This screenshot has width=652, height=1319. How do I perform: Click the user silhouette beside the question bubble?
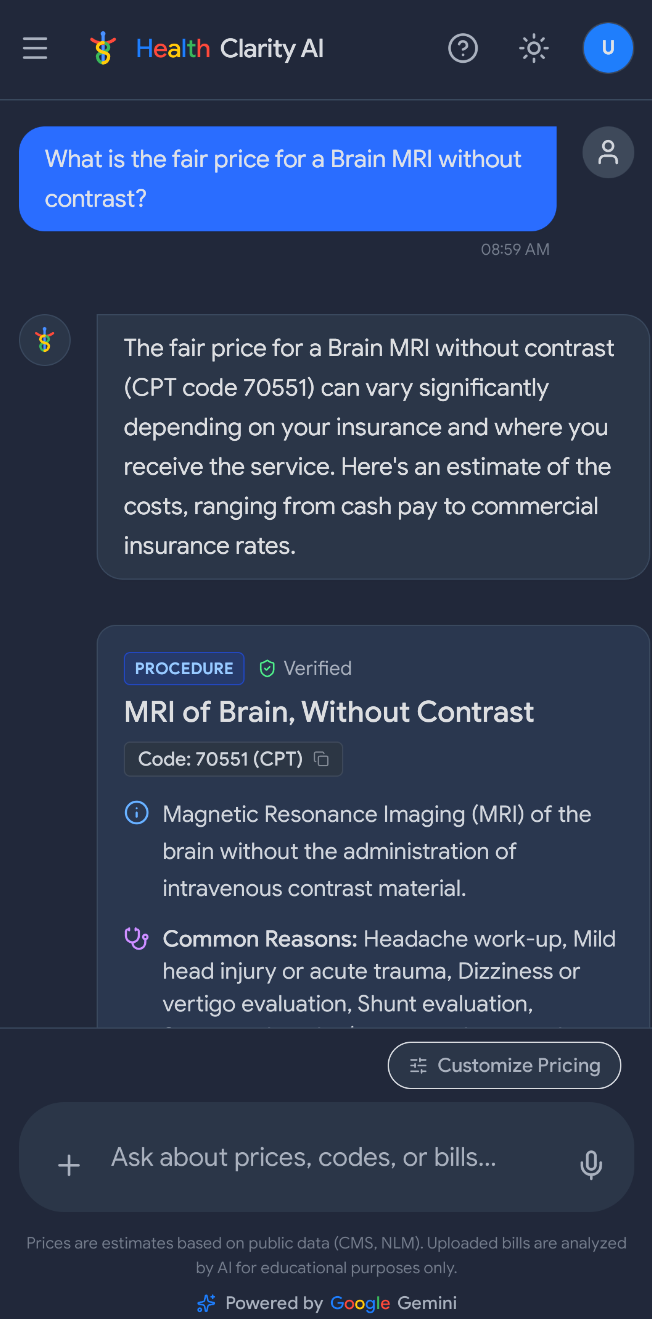[x=608, y=152]
